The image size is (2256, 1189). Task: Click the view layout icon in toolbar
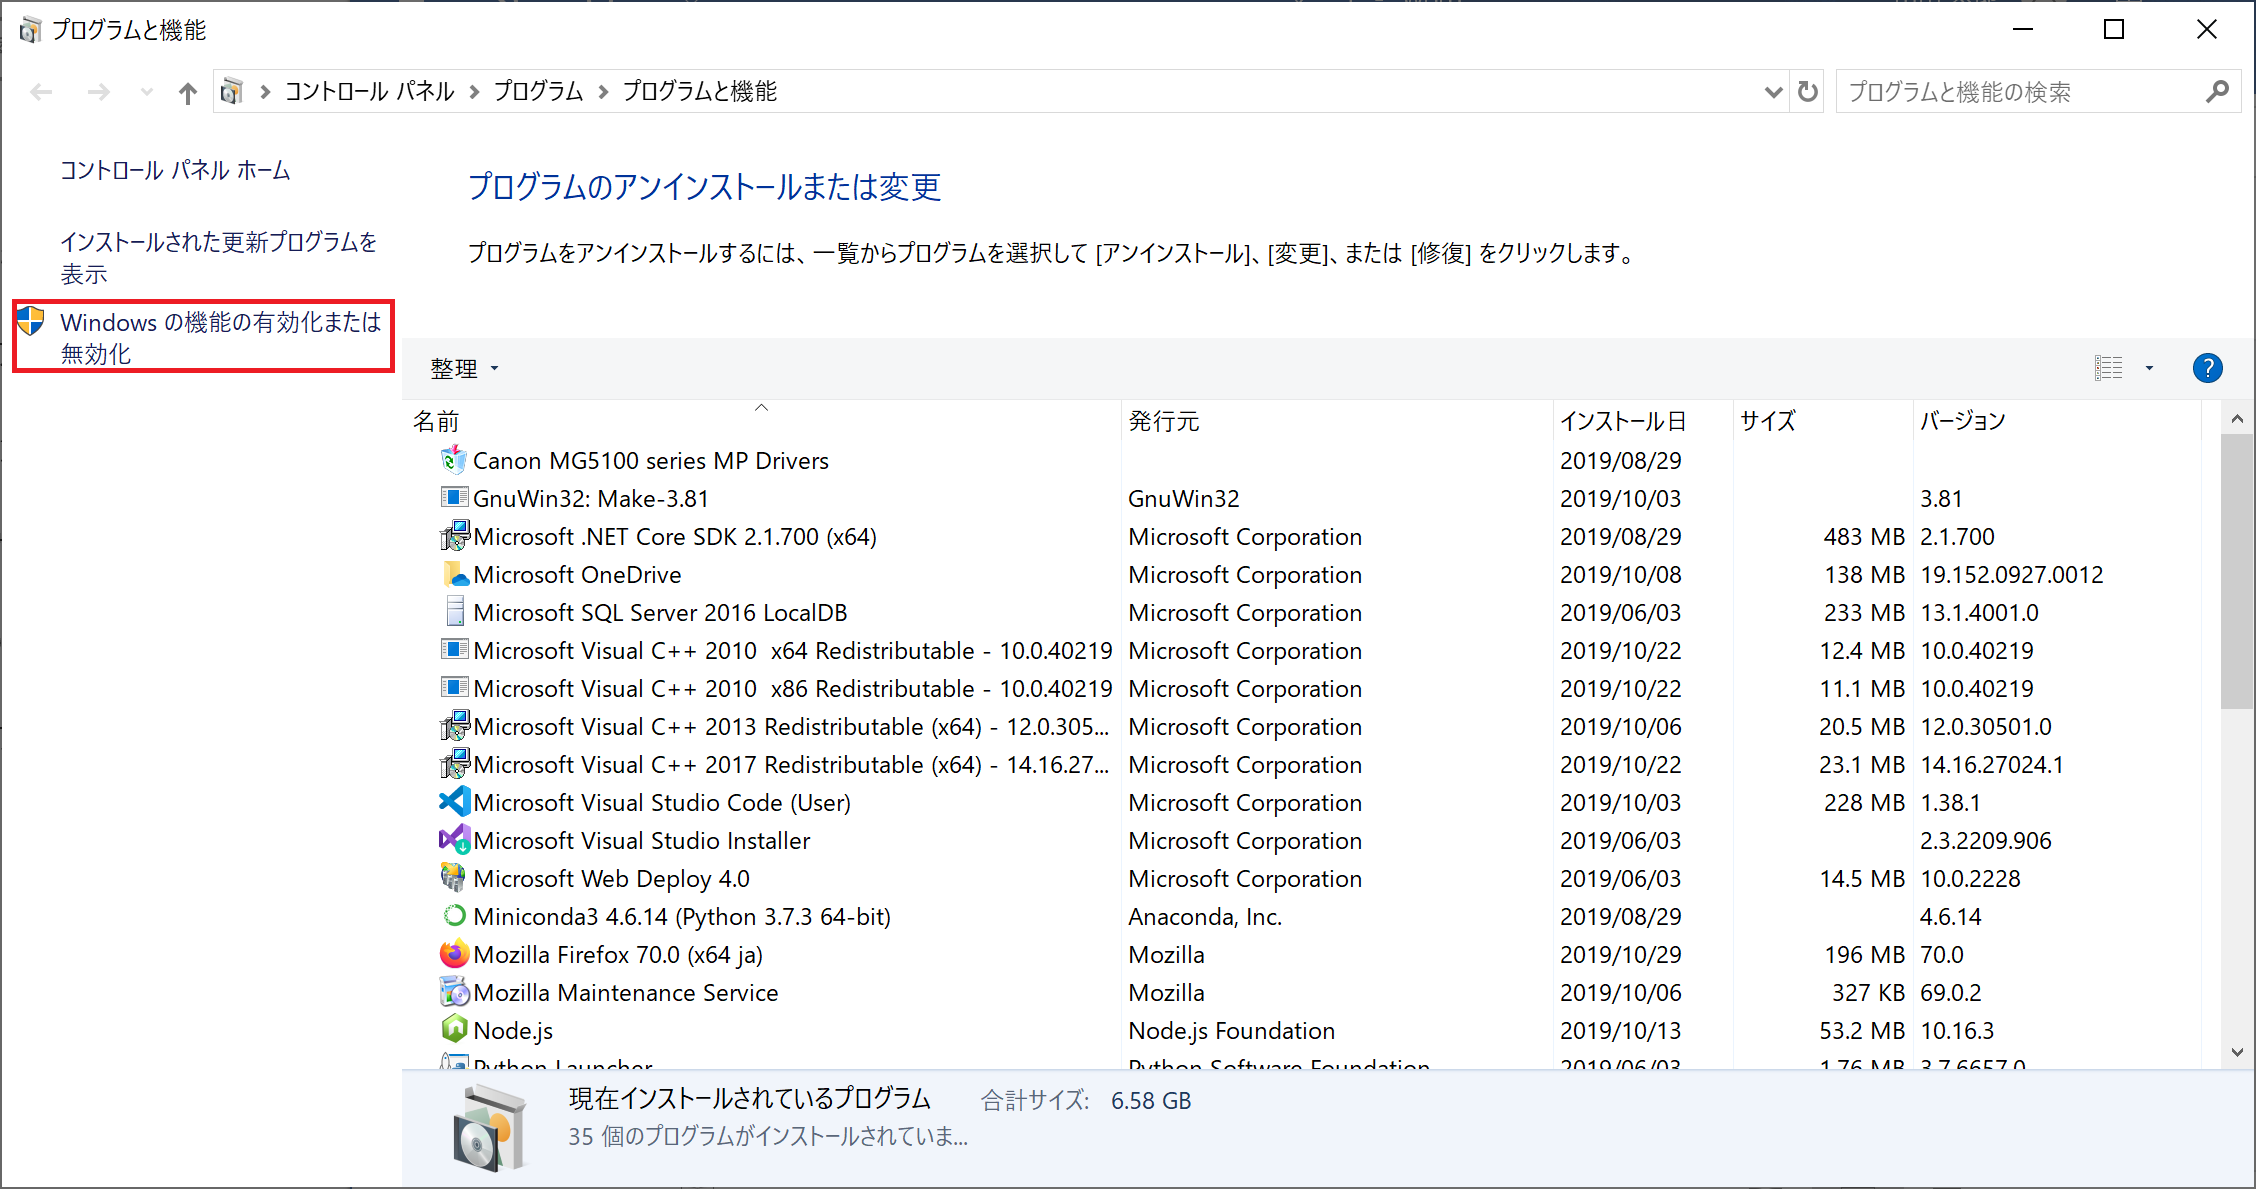2108,368
